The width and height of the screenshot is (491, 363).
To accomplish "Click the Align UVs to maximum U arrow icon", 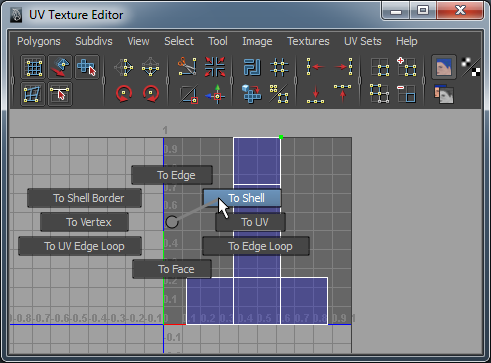I will tap(343, 67).
